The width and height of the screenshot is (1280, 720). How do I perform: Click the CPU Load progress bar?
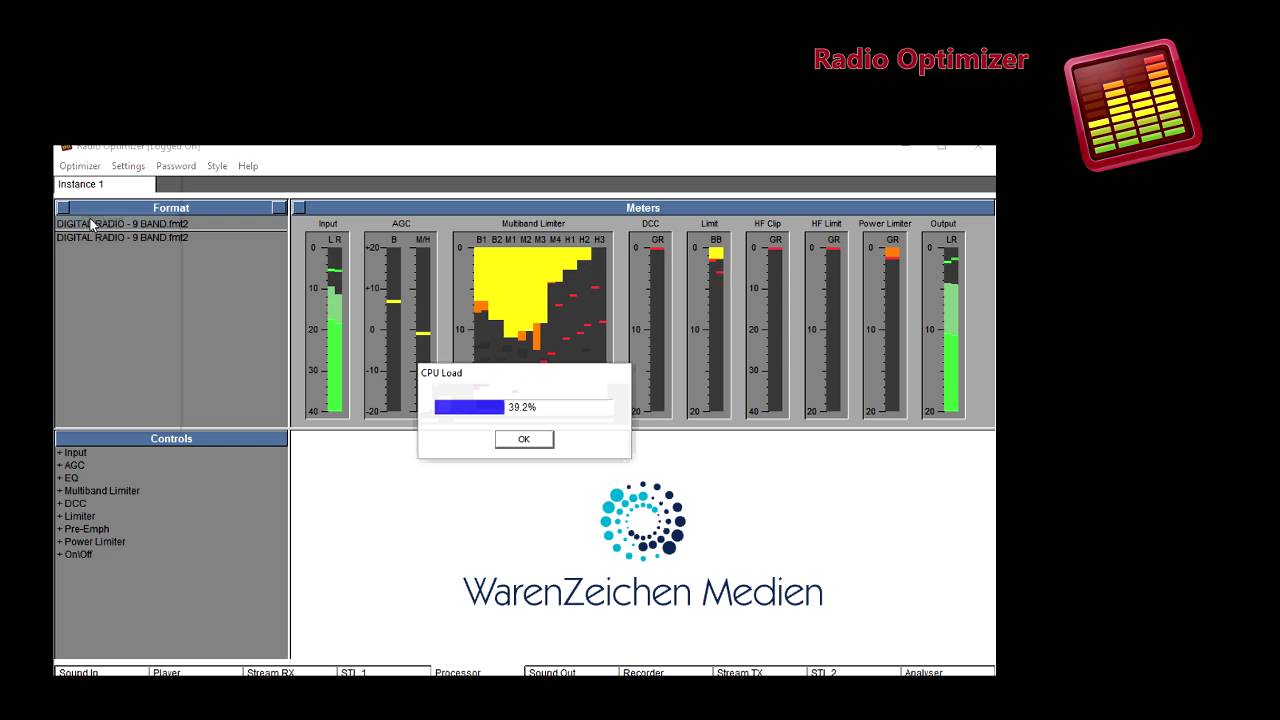(x=524, y=407)
